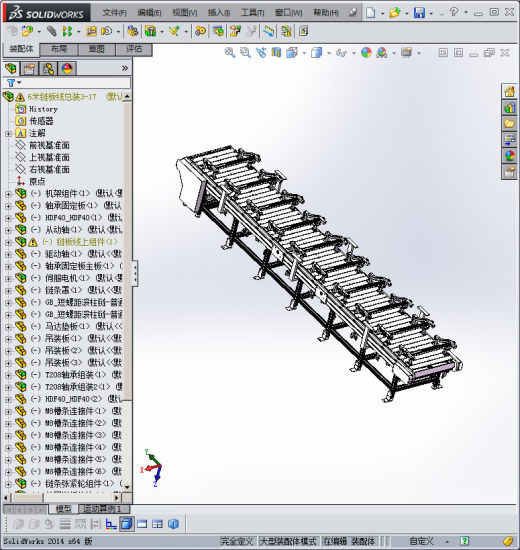The image size is (520, 550).
Task: Click the DisplayManager color ball tab
Action: point(67,68)
